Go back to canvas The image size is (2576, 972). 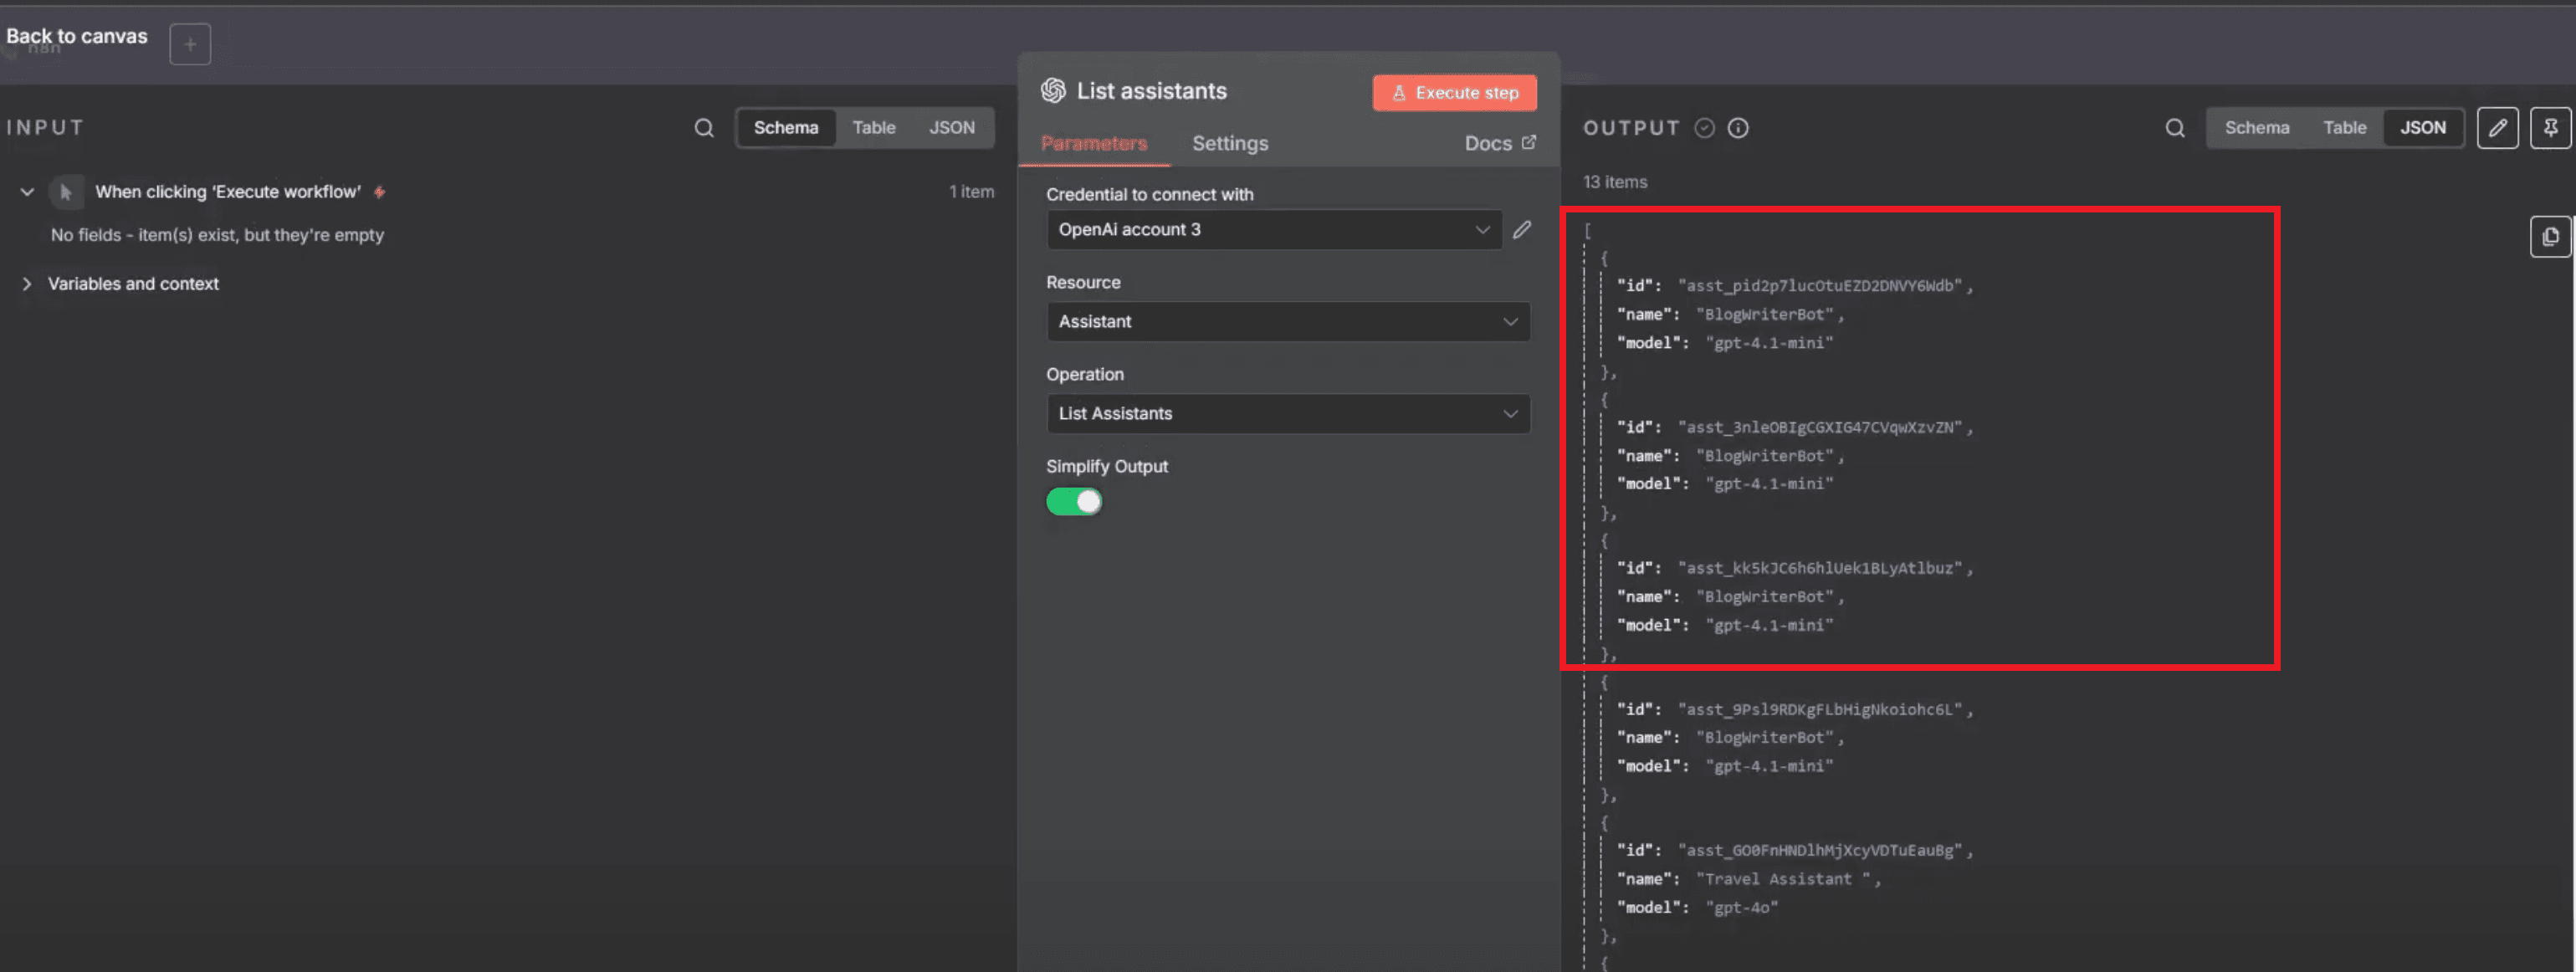pos(77,36)
